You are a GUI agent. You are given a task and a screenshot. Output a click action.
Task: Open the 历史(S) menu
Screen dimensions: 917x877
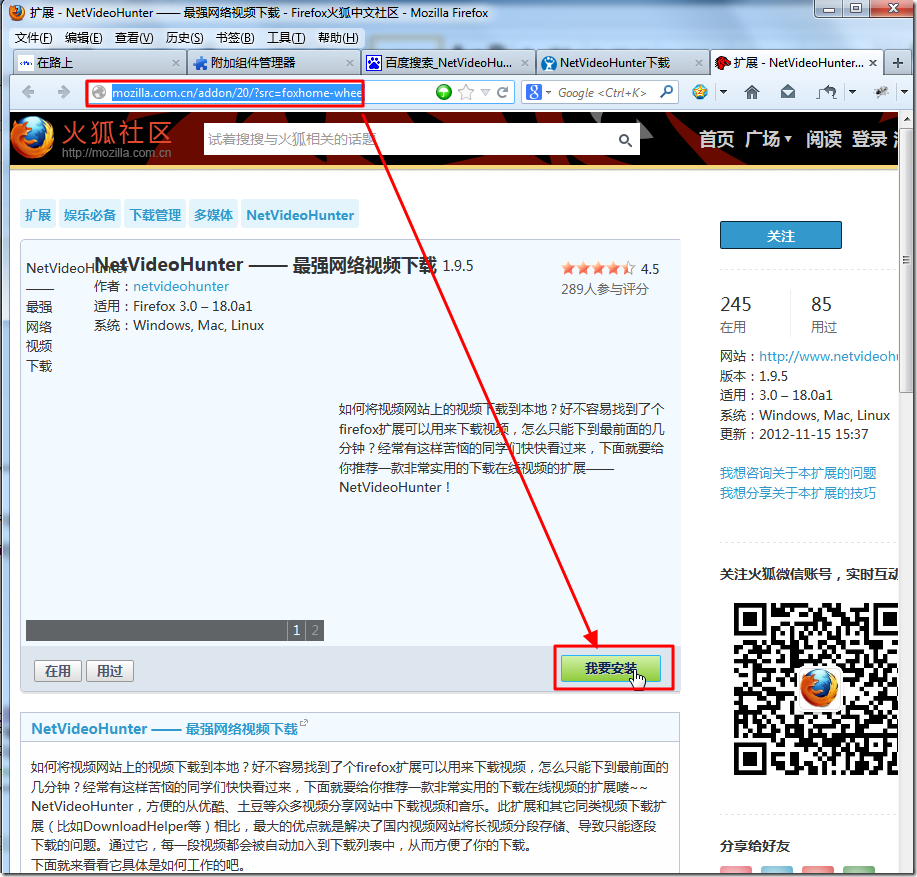click(184, 38)
